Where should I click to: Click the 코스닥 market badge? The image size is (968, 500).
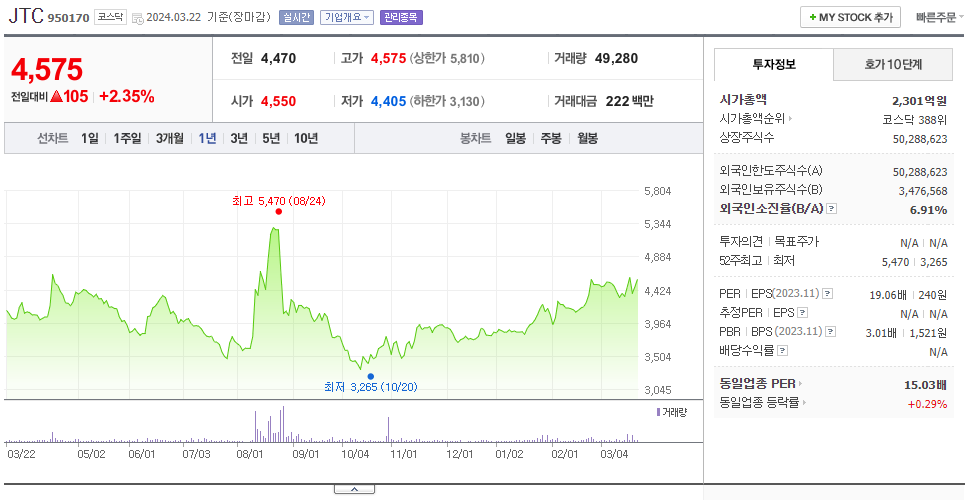111,17
